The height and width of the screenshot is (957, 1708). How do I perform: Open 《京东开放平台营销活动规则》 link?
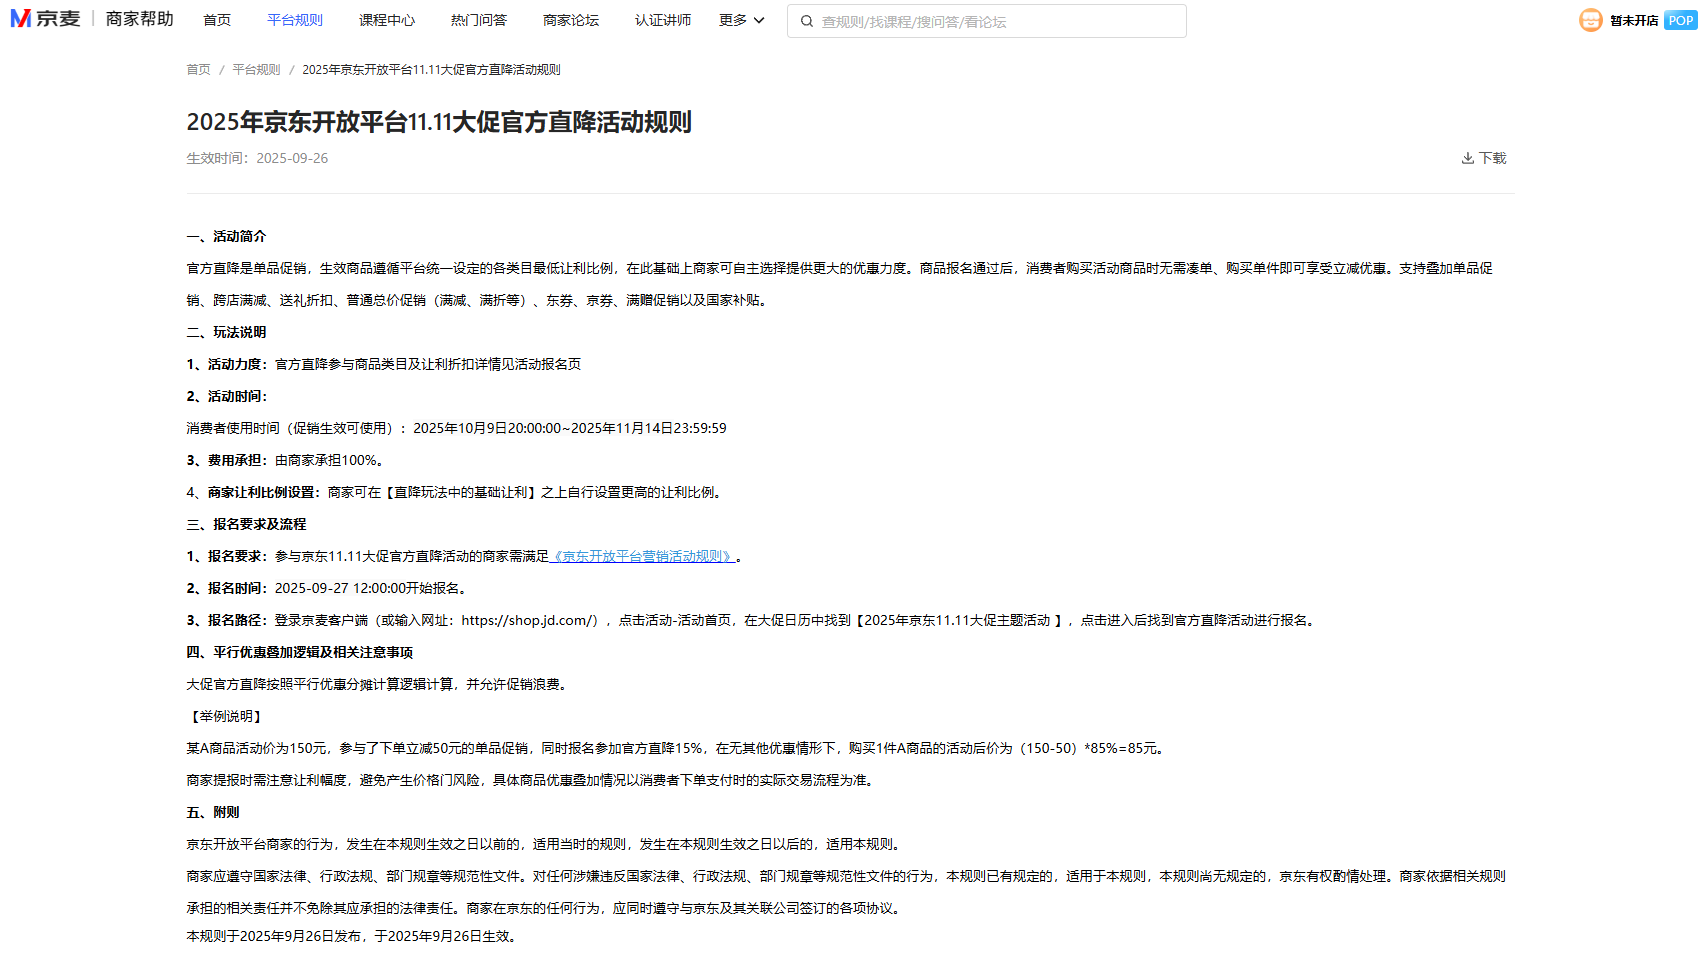pyautogui.click(x=645, y=556)
